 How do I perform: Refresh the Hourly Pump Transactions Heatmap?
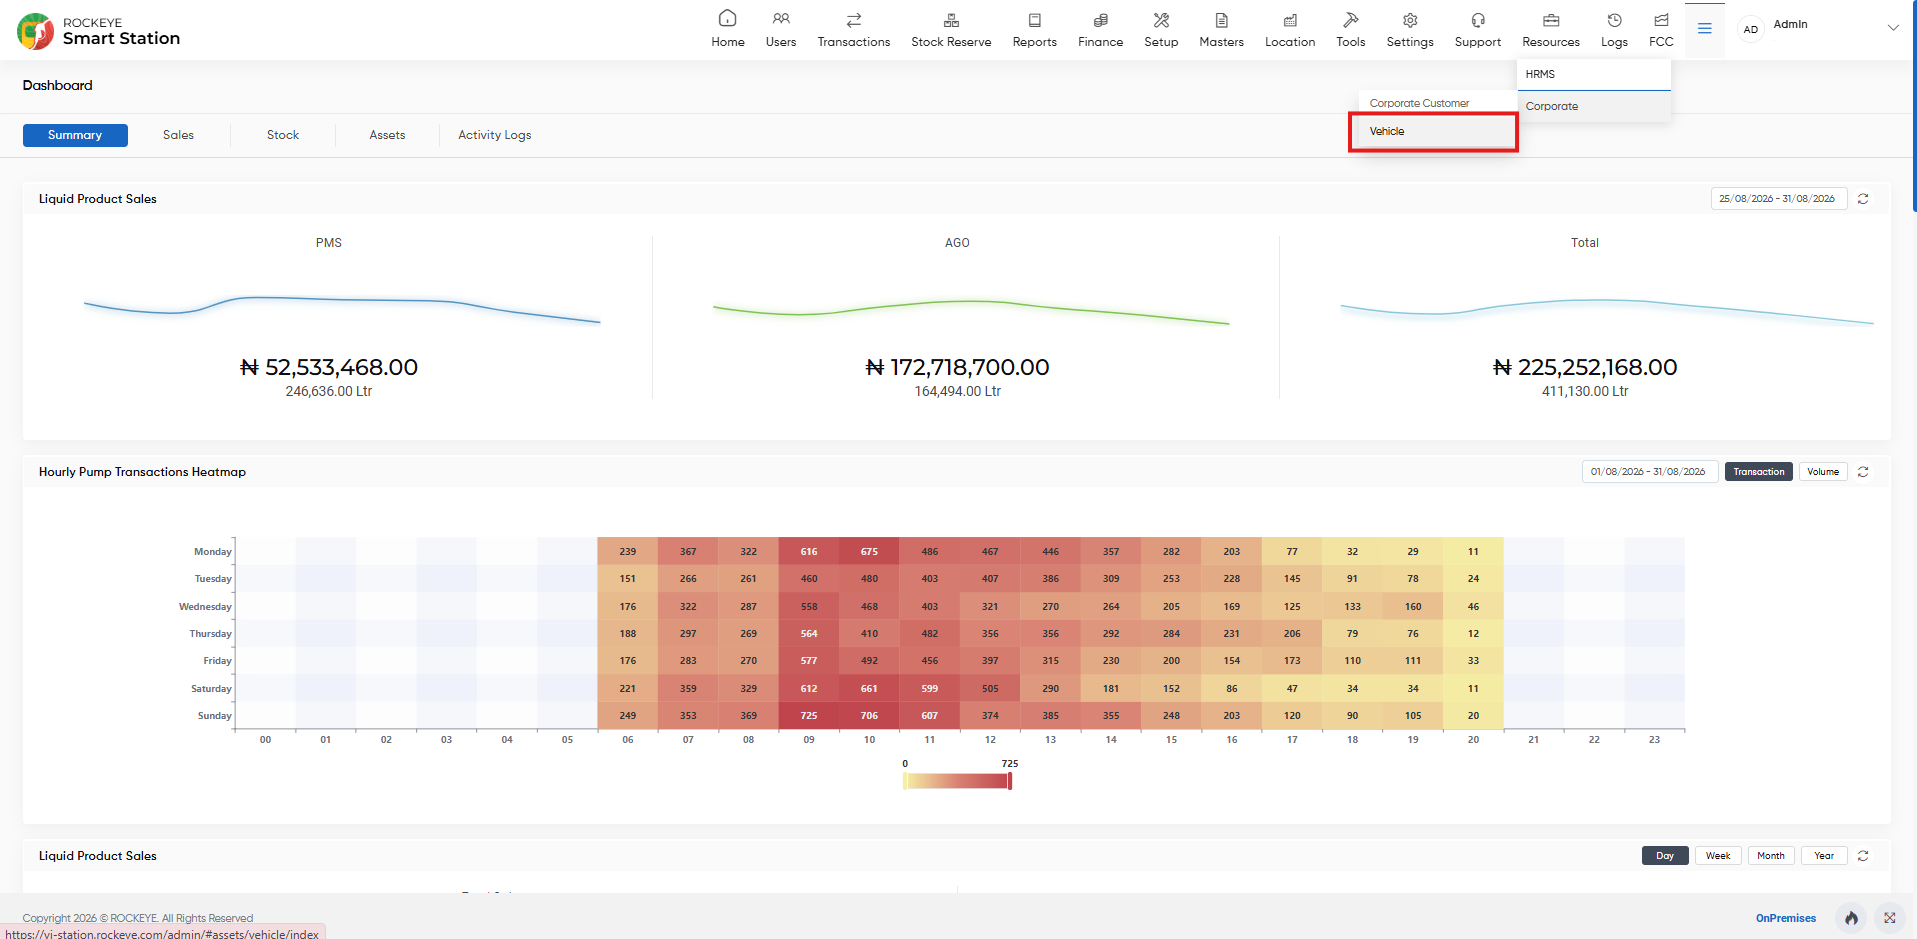point(1863,472)
